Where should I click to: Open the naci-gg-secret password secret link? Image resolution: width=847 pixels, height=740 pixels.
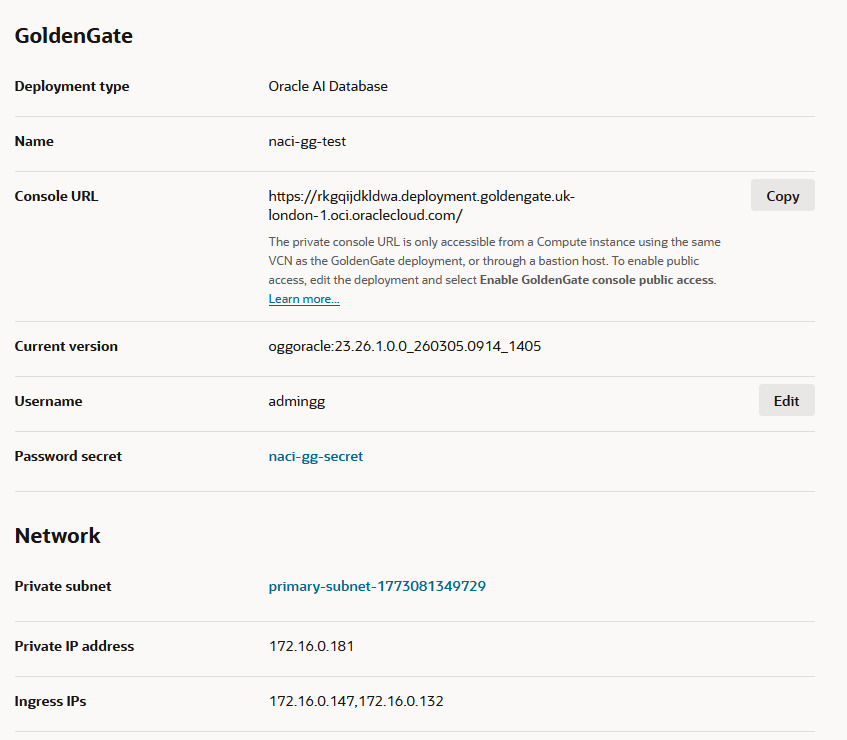tap(316, 456)
